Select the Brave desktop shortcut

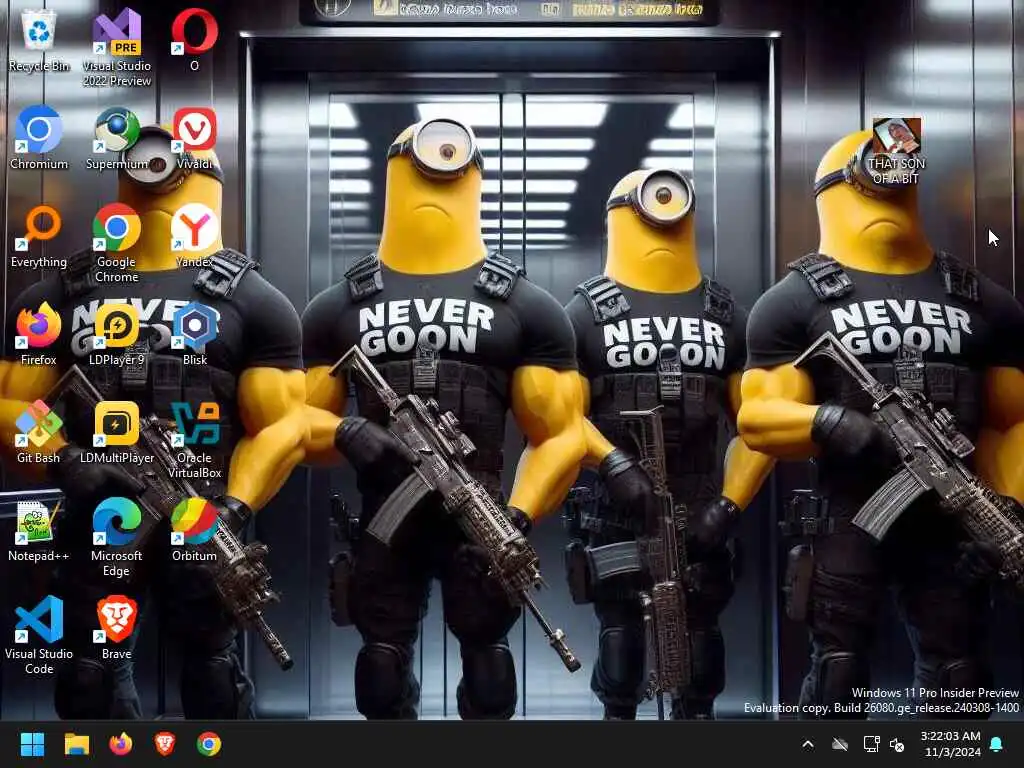click(116, 628)
